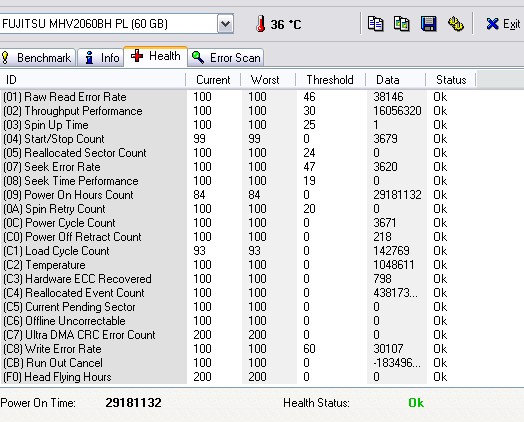
Task: Switch to the Info tab
Action: 101,58
